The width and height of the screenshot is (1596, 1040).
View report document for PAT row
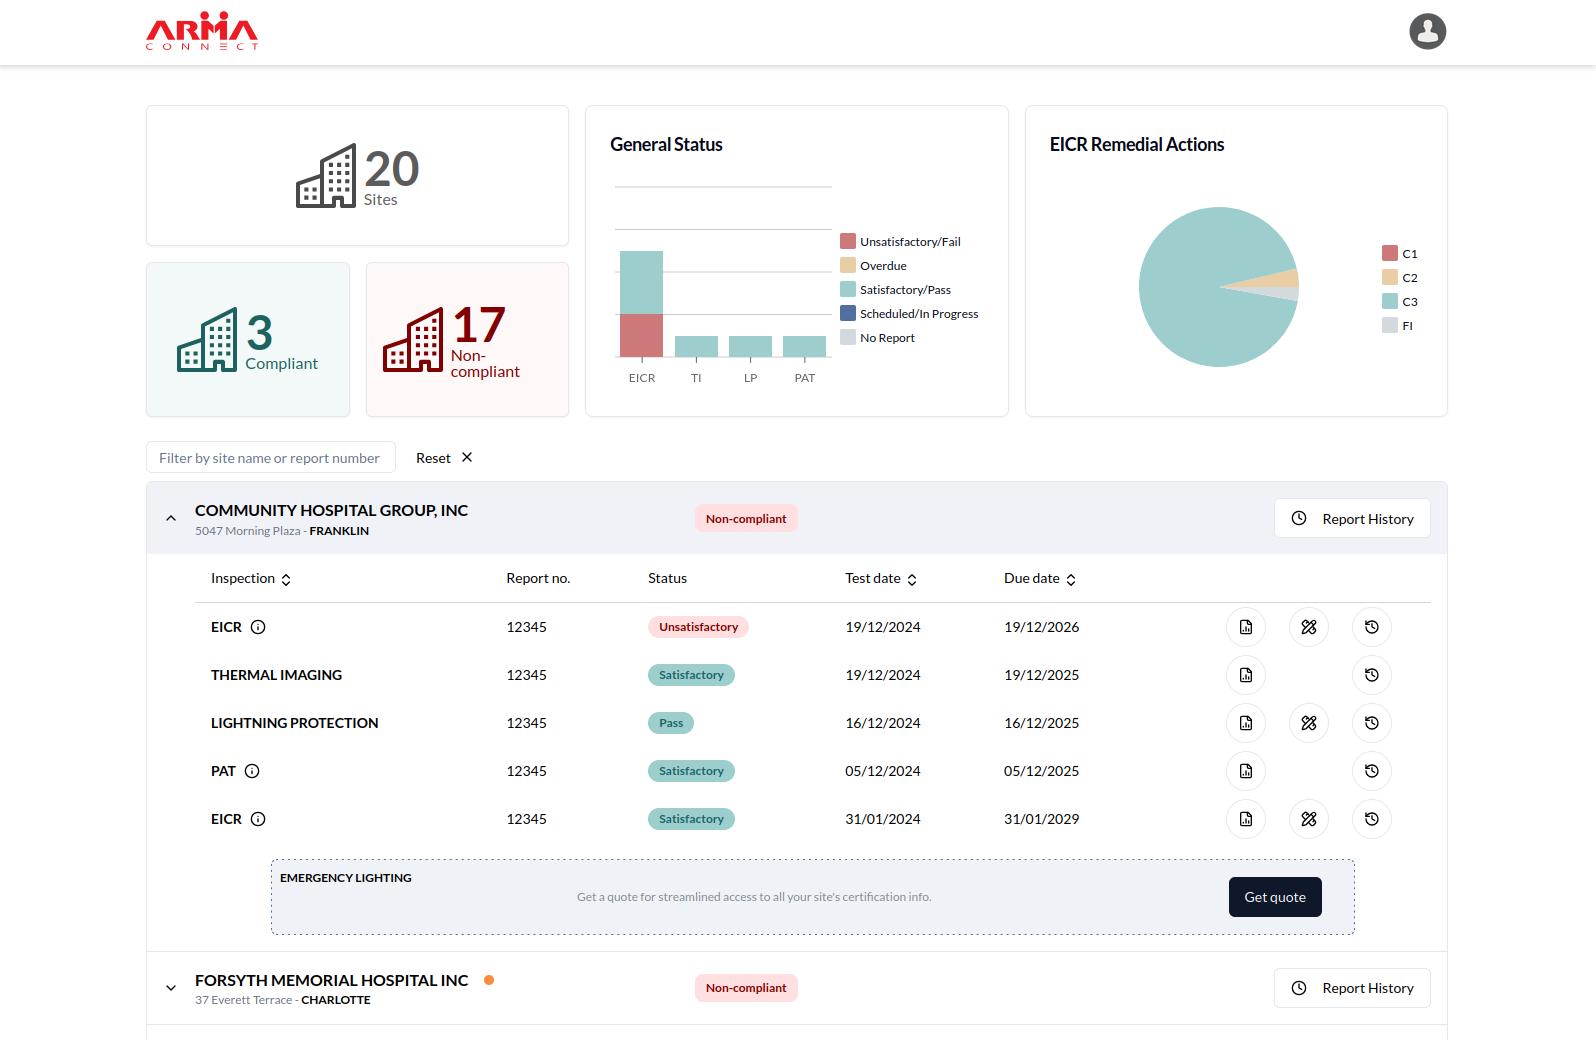point(1246,771)
